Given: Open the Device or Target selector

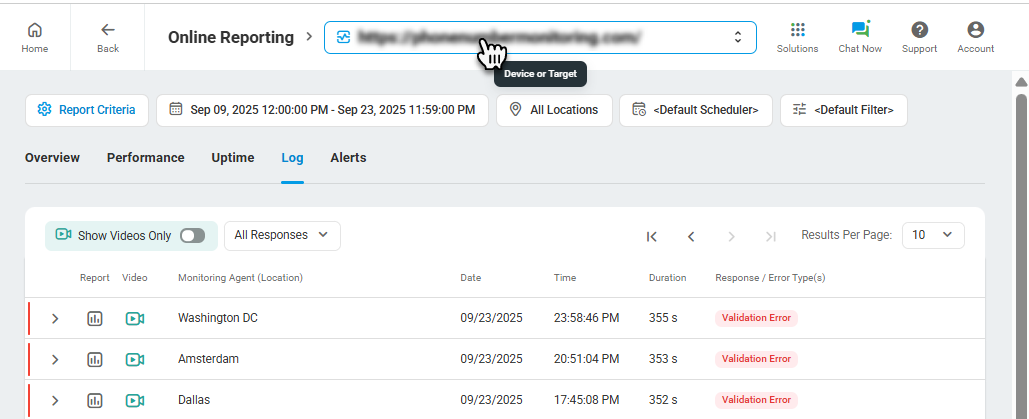Looking at the screenshot, I should tap(540, 38).
